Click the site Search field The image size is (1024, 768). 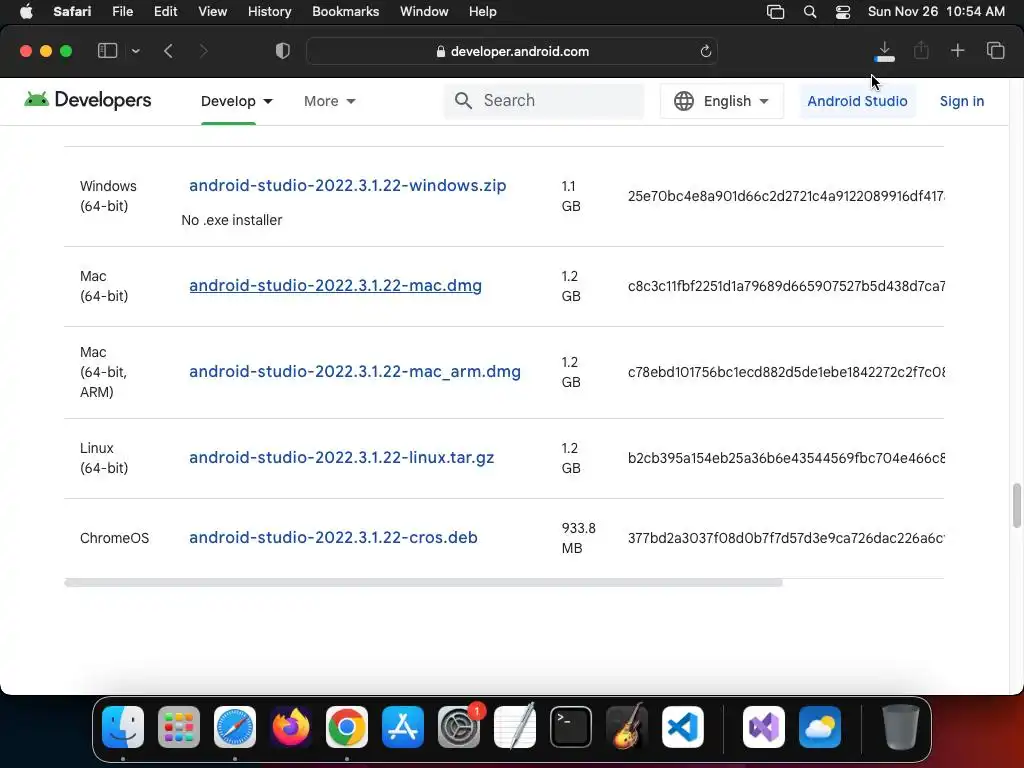[x=544, y=101]
